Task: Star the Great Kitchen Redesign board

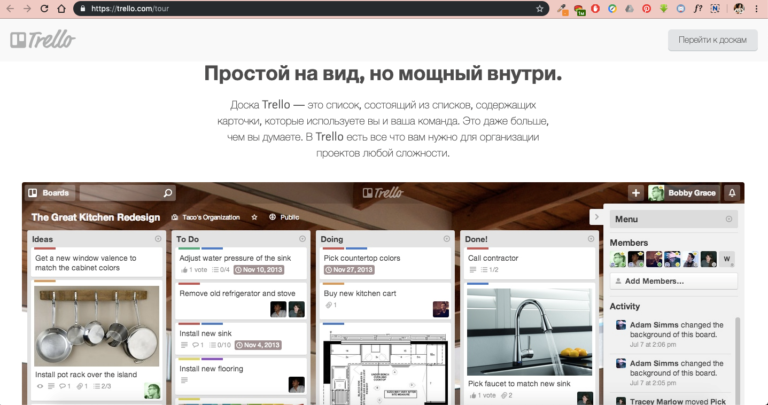Action: tap(254, 217)
